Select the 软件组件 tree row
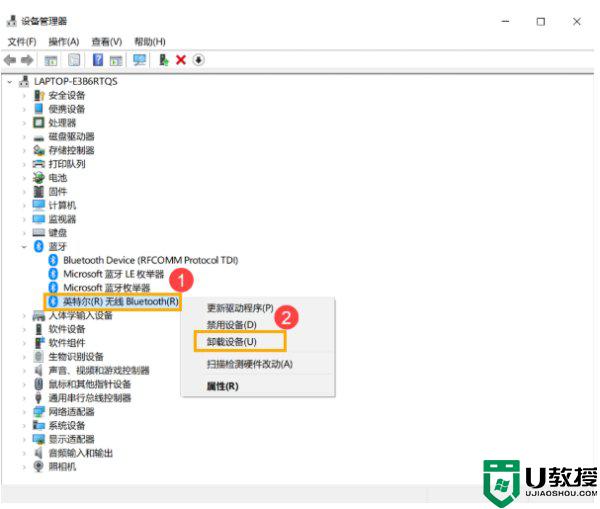This screenshot has height=509, width=600. (x=67, y=343)
